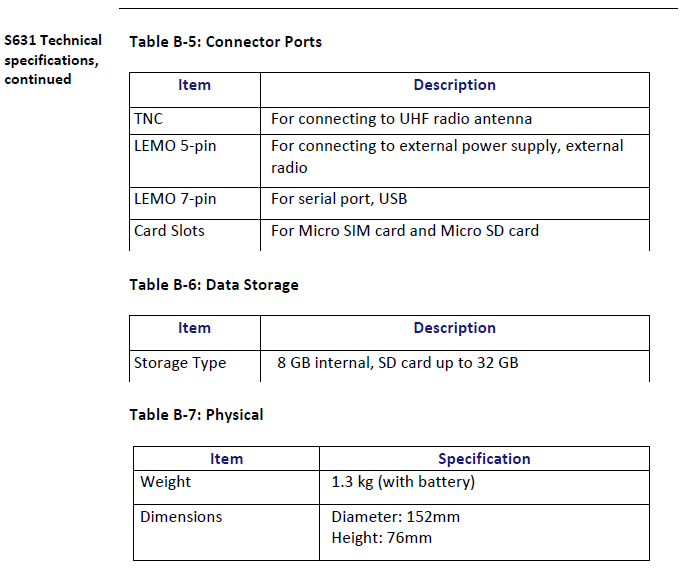Click the Table B-6: Data Storage heading
684x573 pixels.
click(214, 285)
